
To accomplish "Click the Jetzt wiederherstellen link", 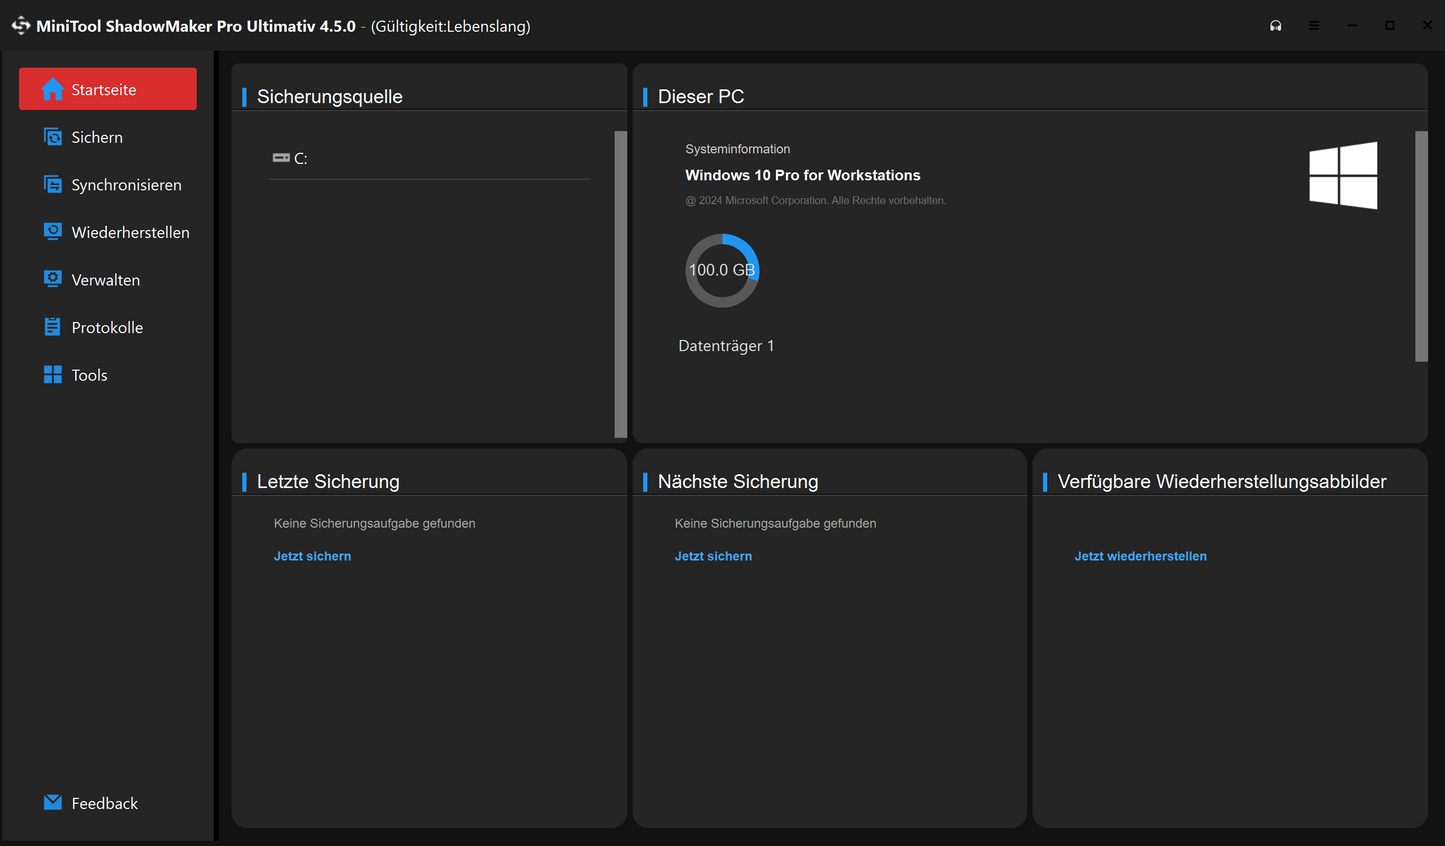I will (1140, 556).
